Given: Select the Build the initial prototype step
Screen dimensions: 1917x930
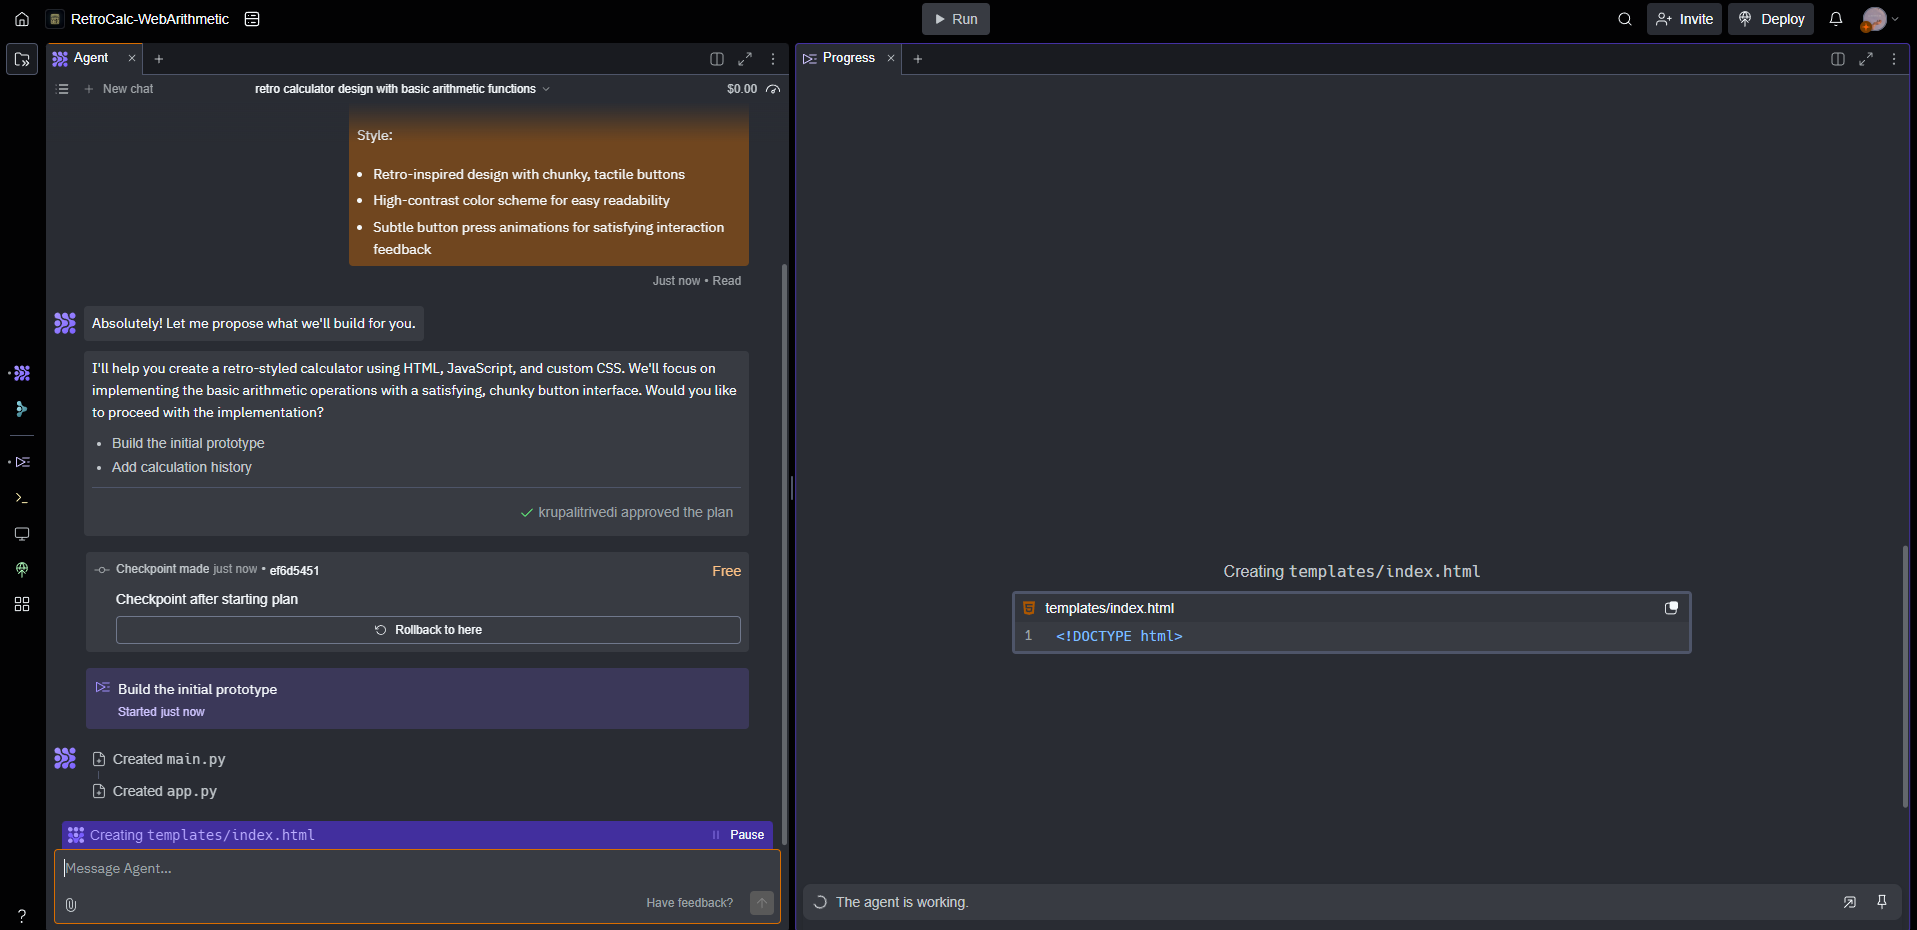Looking at the screenshot, I should [x=417, y=699].
